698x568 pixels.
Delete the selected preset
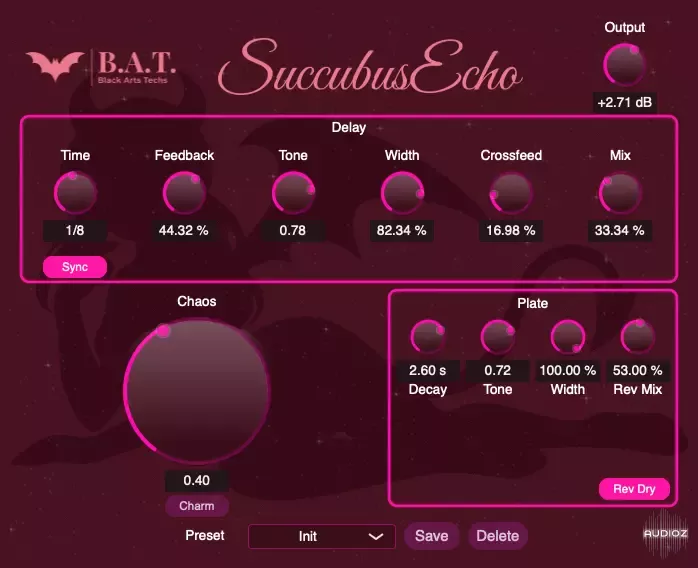pyautogui.click(x=497, y=536)
